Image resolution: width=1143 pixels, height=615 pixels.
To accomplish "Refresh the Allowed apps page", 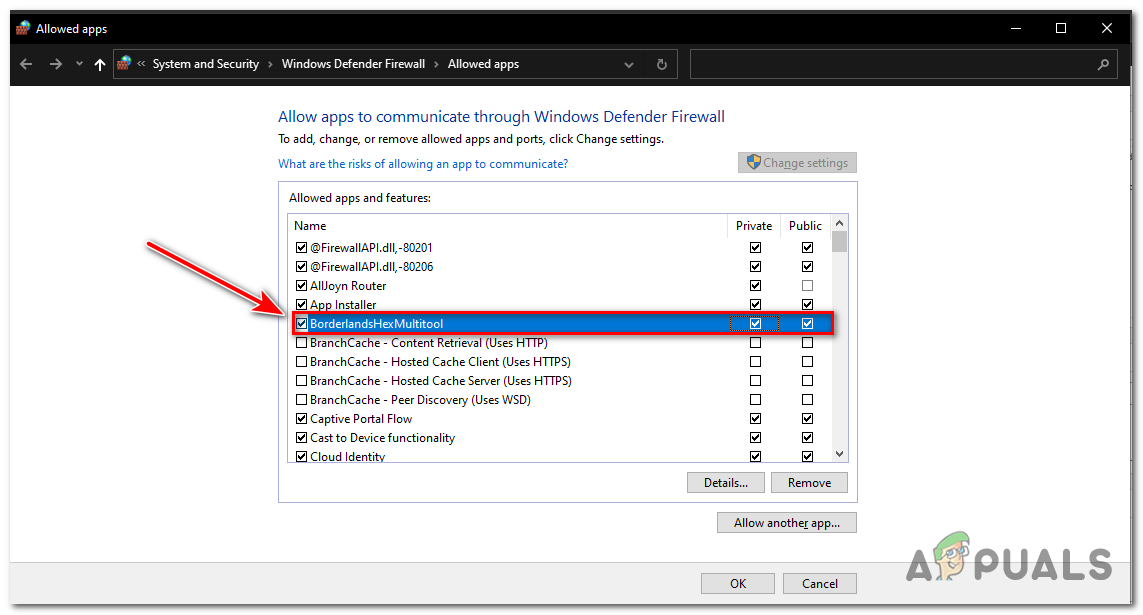I will 661,63.
